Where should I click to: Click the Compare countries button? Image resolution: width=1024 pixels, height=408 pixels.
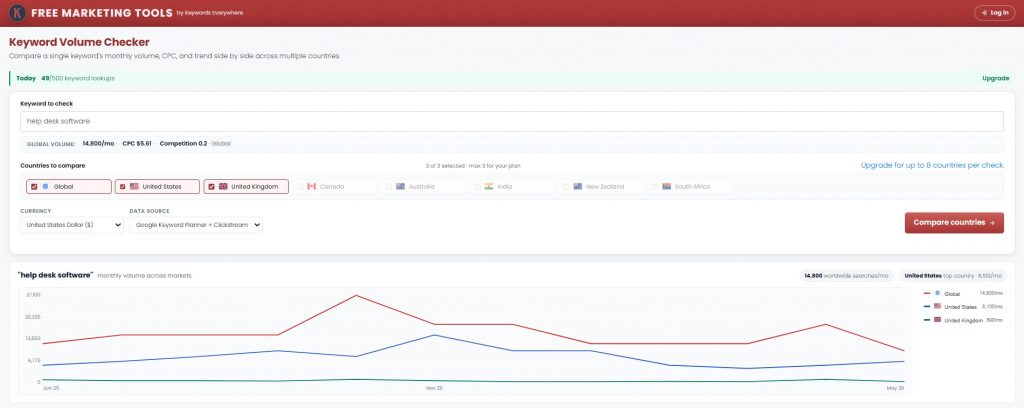point(954,223)
